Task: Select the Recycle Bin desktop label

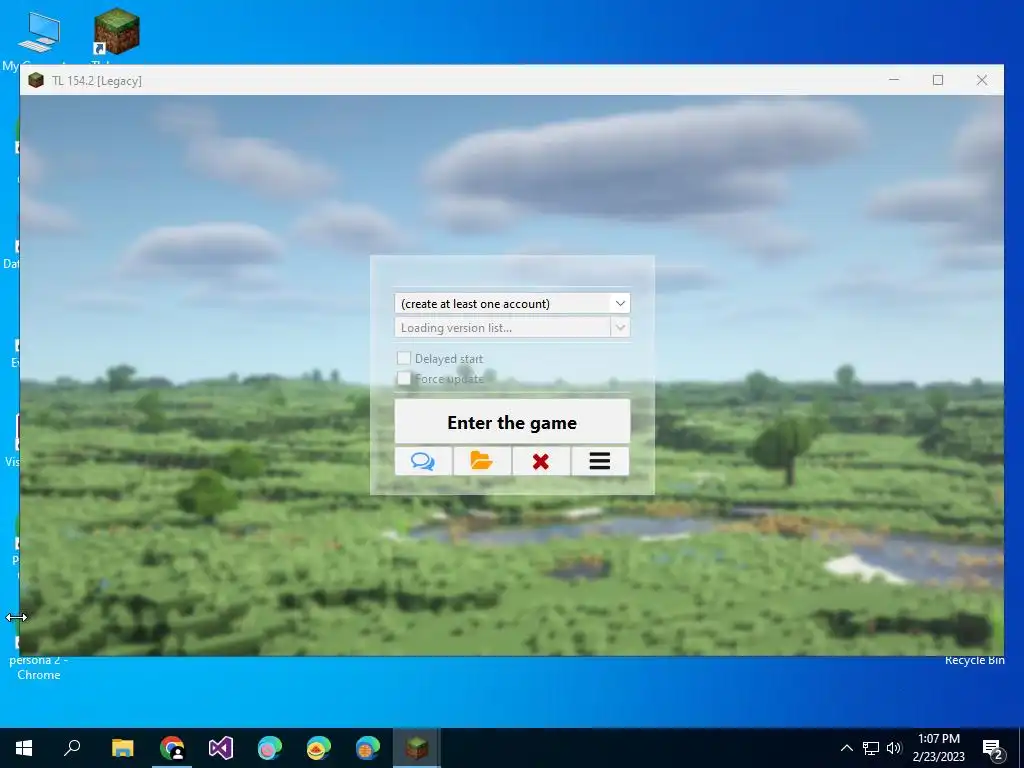Action: pyautogui.click(x=974, y=660)
